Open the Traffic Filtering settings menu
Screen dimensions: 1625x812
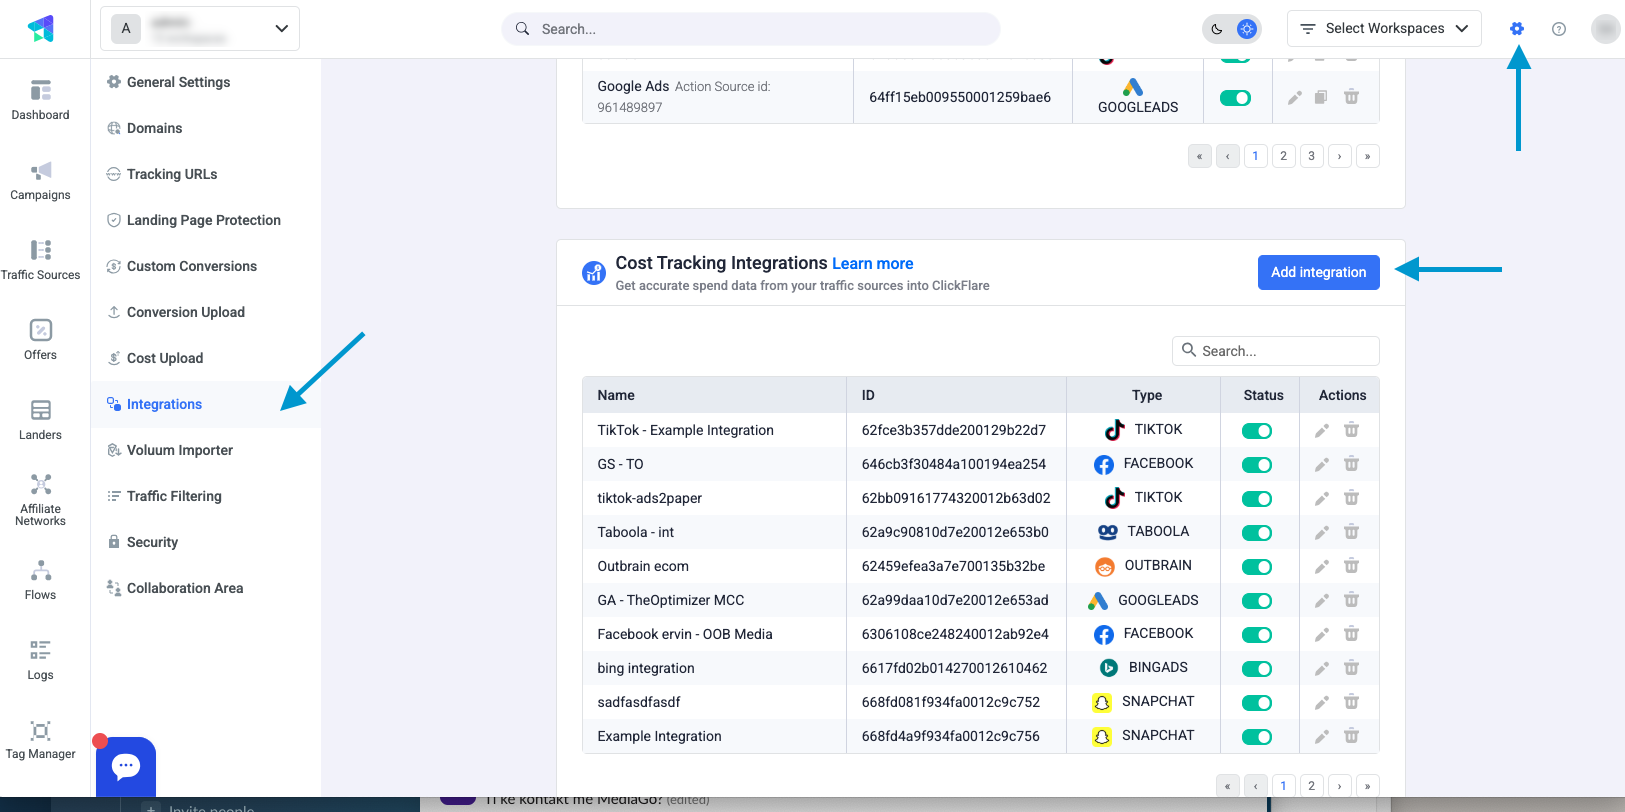[x=174, y=496]
